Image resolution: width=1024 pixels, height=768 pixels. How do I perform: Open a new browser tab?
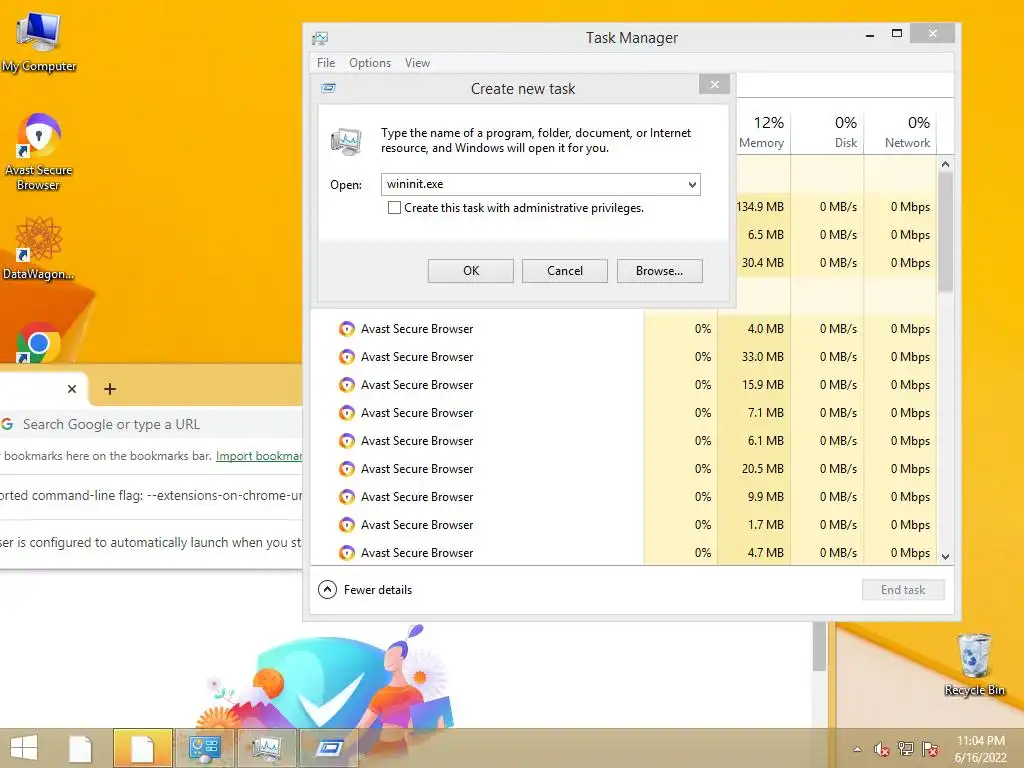(x=110, y=389)
